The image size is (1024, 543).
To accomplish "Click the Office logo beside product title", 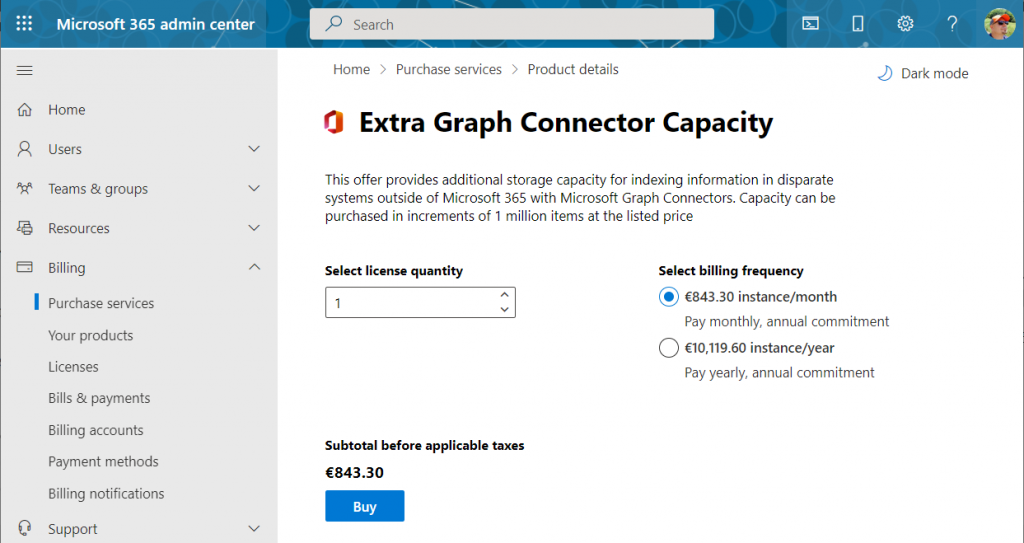I will [x=334, y=122].
